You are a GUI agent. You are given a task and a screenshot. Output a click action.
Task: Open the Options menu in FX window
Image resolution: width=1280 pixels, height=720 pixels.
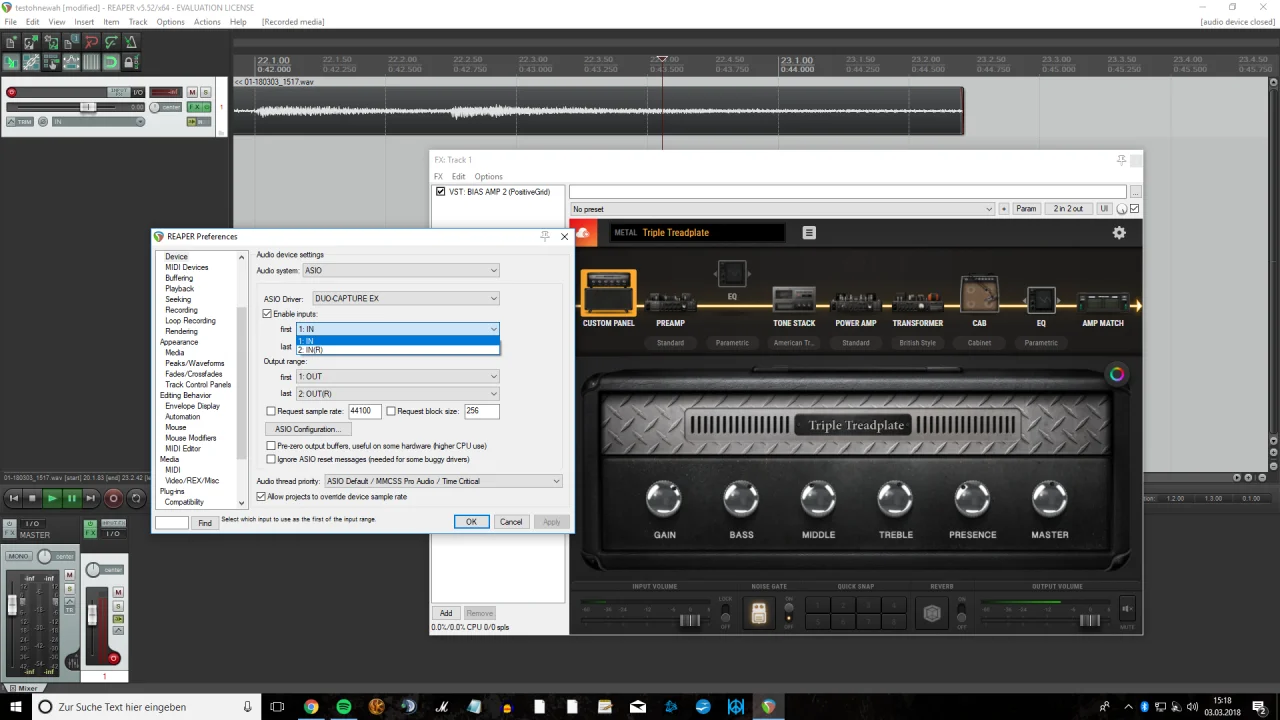point(488,176)
